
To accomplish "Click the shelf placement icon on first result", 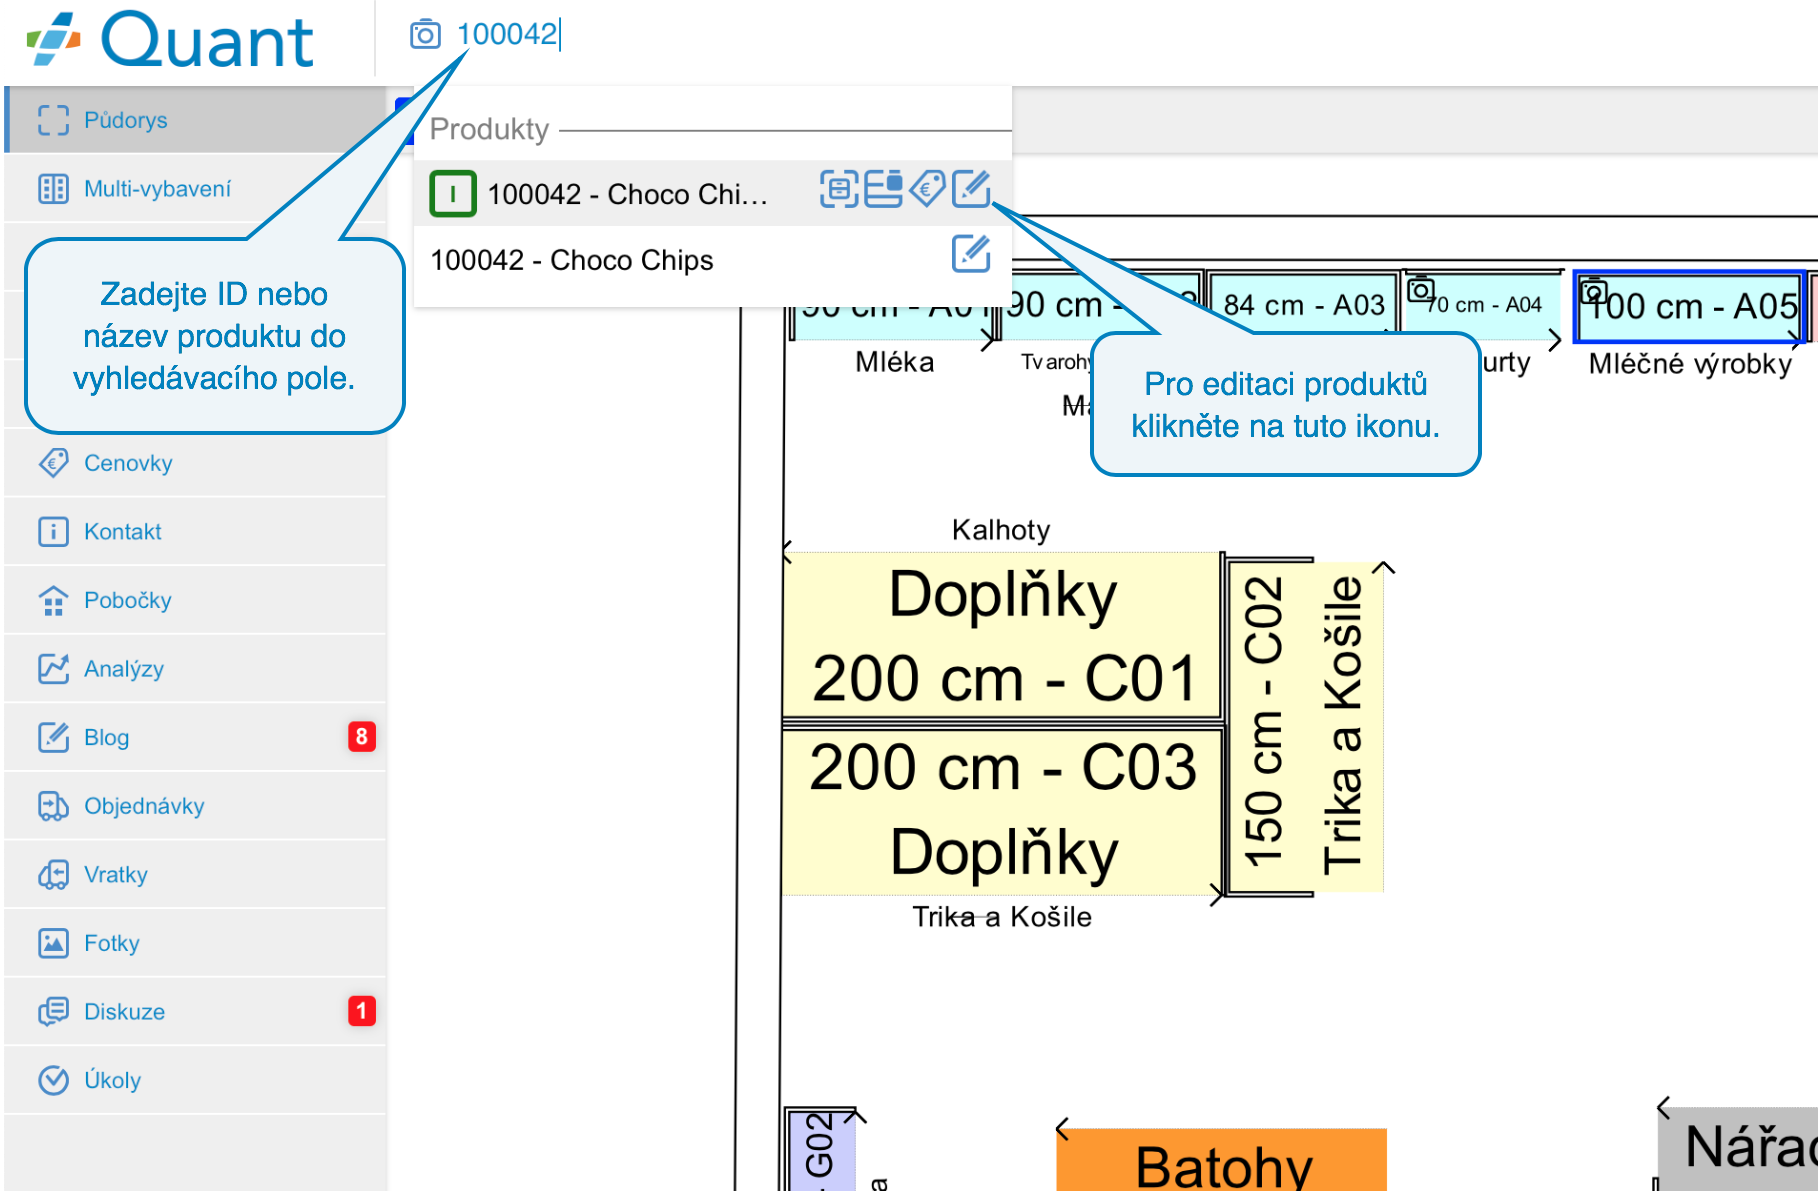I will (x=883, y=188).
